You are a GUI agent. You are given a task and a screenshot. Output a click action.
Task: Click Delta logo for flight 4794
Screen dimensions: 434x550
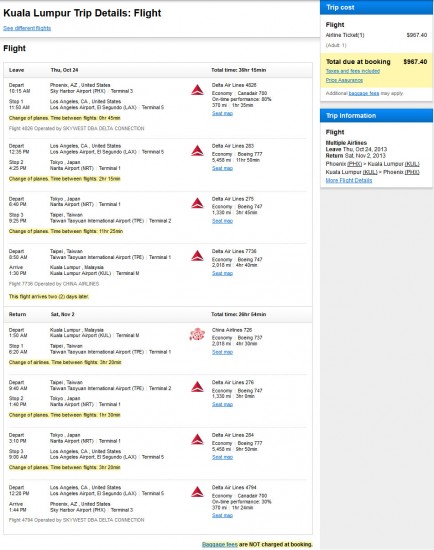click(197, 492)
